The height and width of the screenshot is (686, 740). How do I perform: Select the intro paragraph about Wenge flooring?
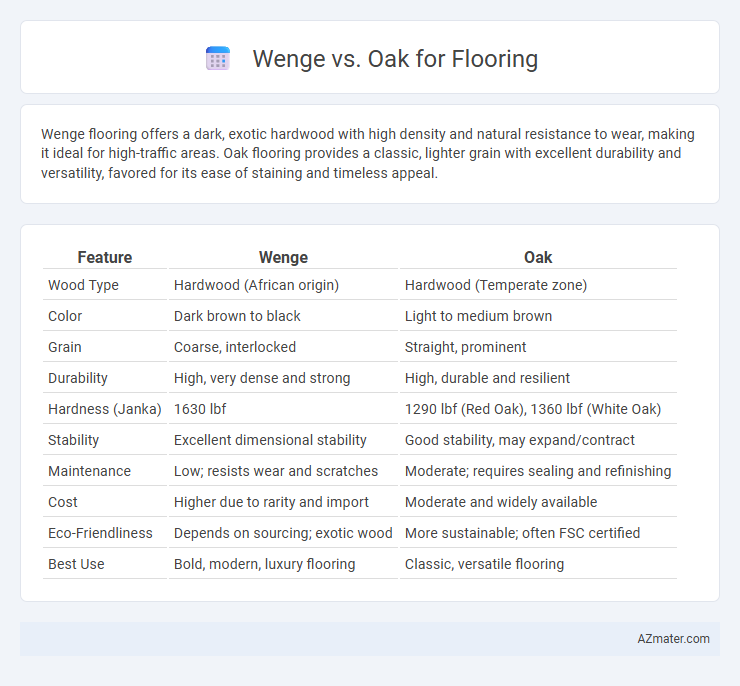(x=368, y=153)
